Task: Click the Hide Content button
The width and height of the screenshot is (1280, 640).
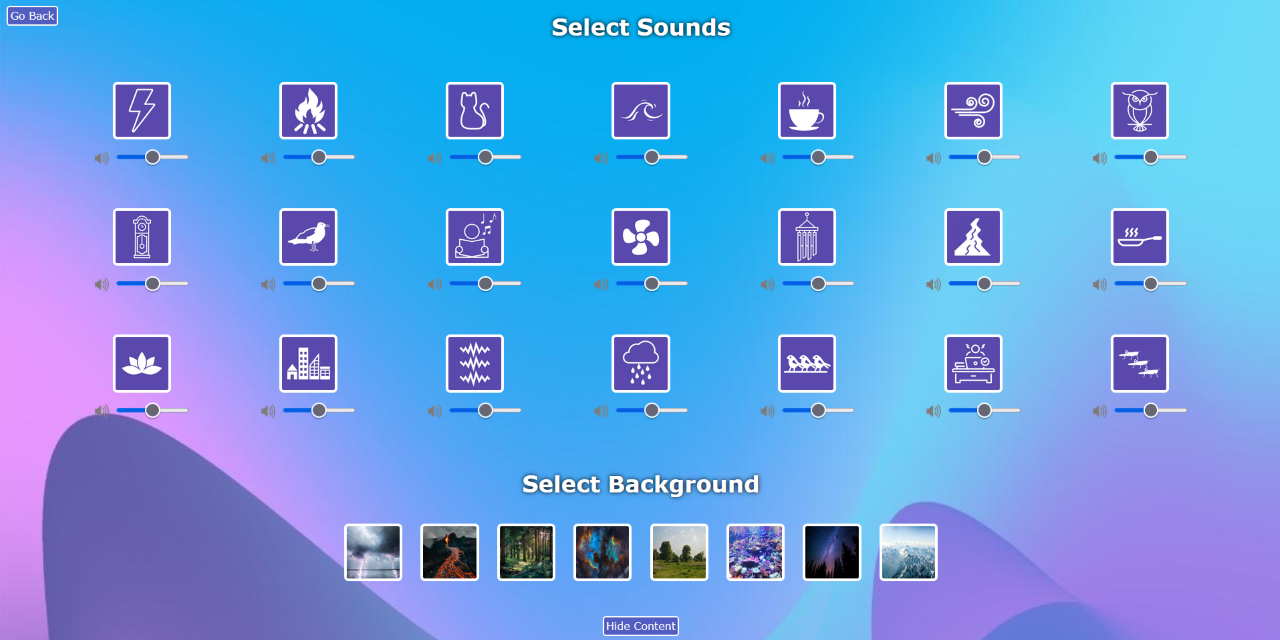Action: [641, 626]
